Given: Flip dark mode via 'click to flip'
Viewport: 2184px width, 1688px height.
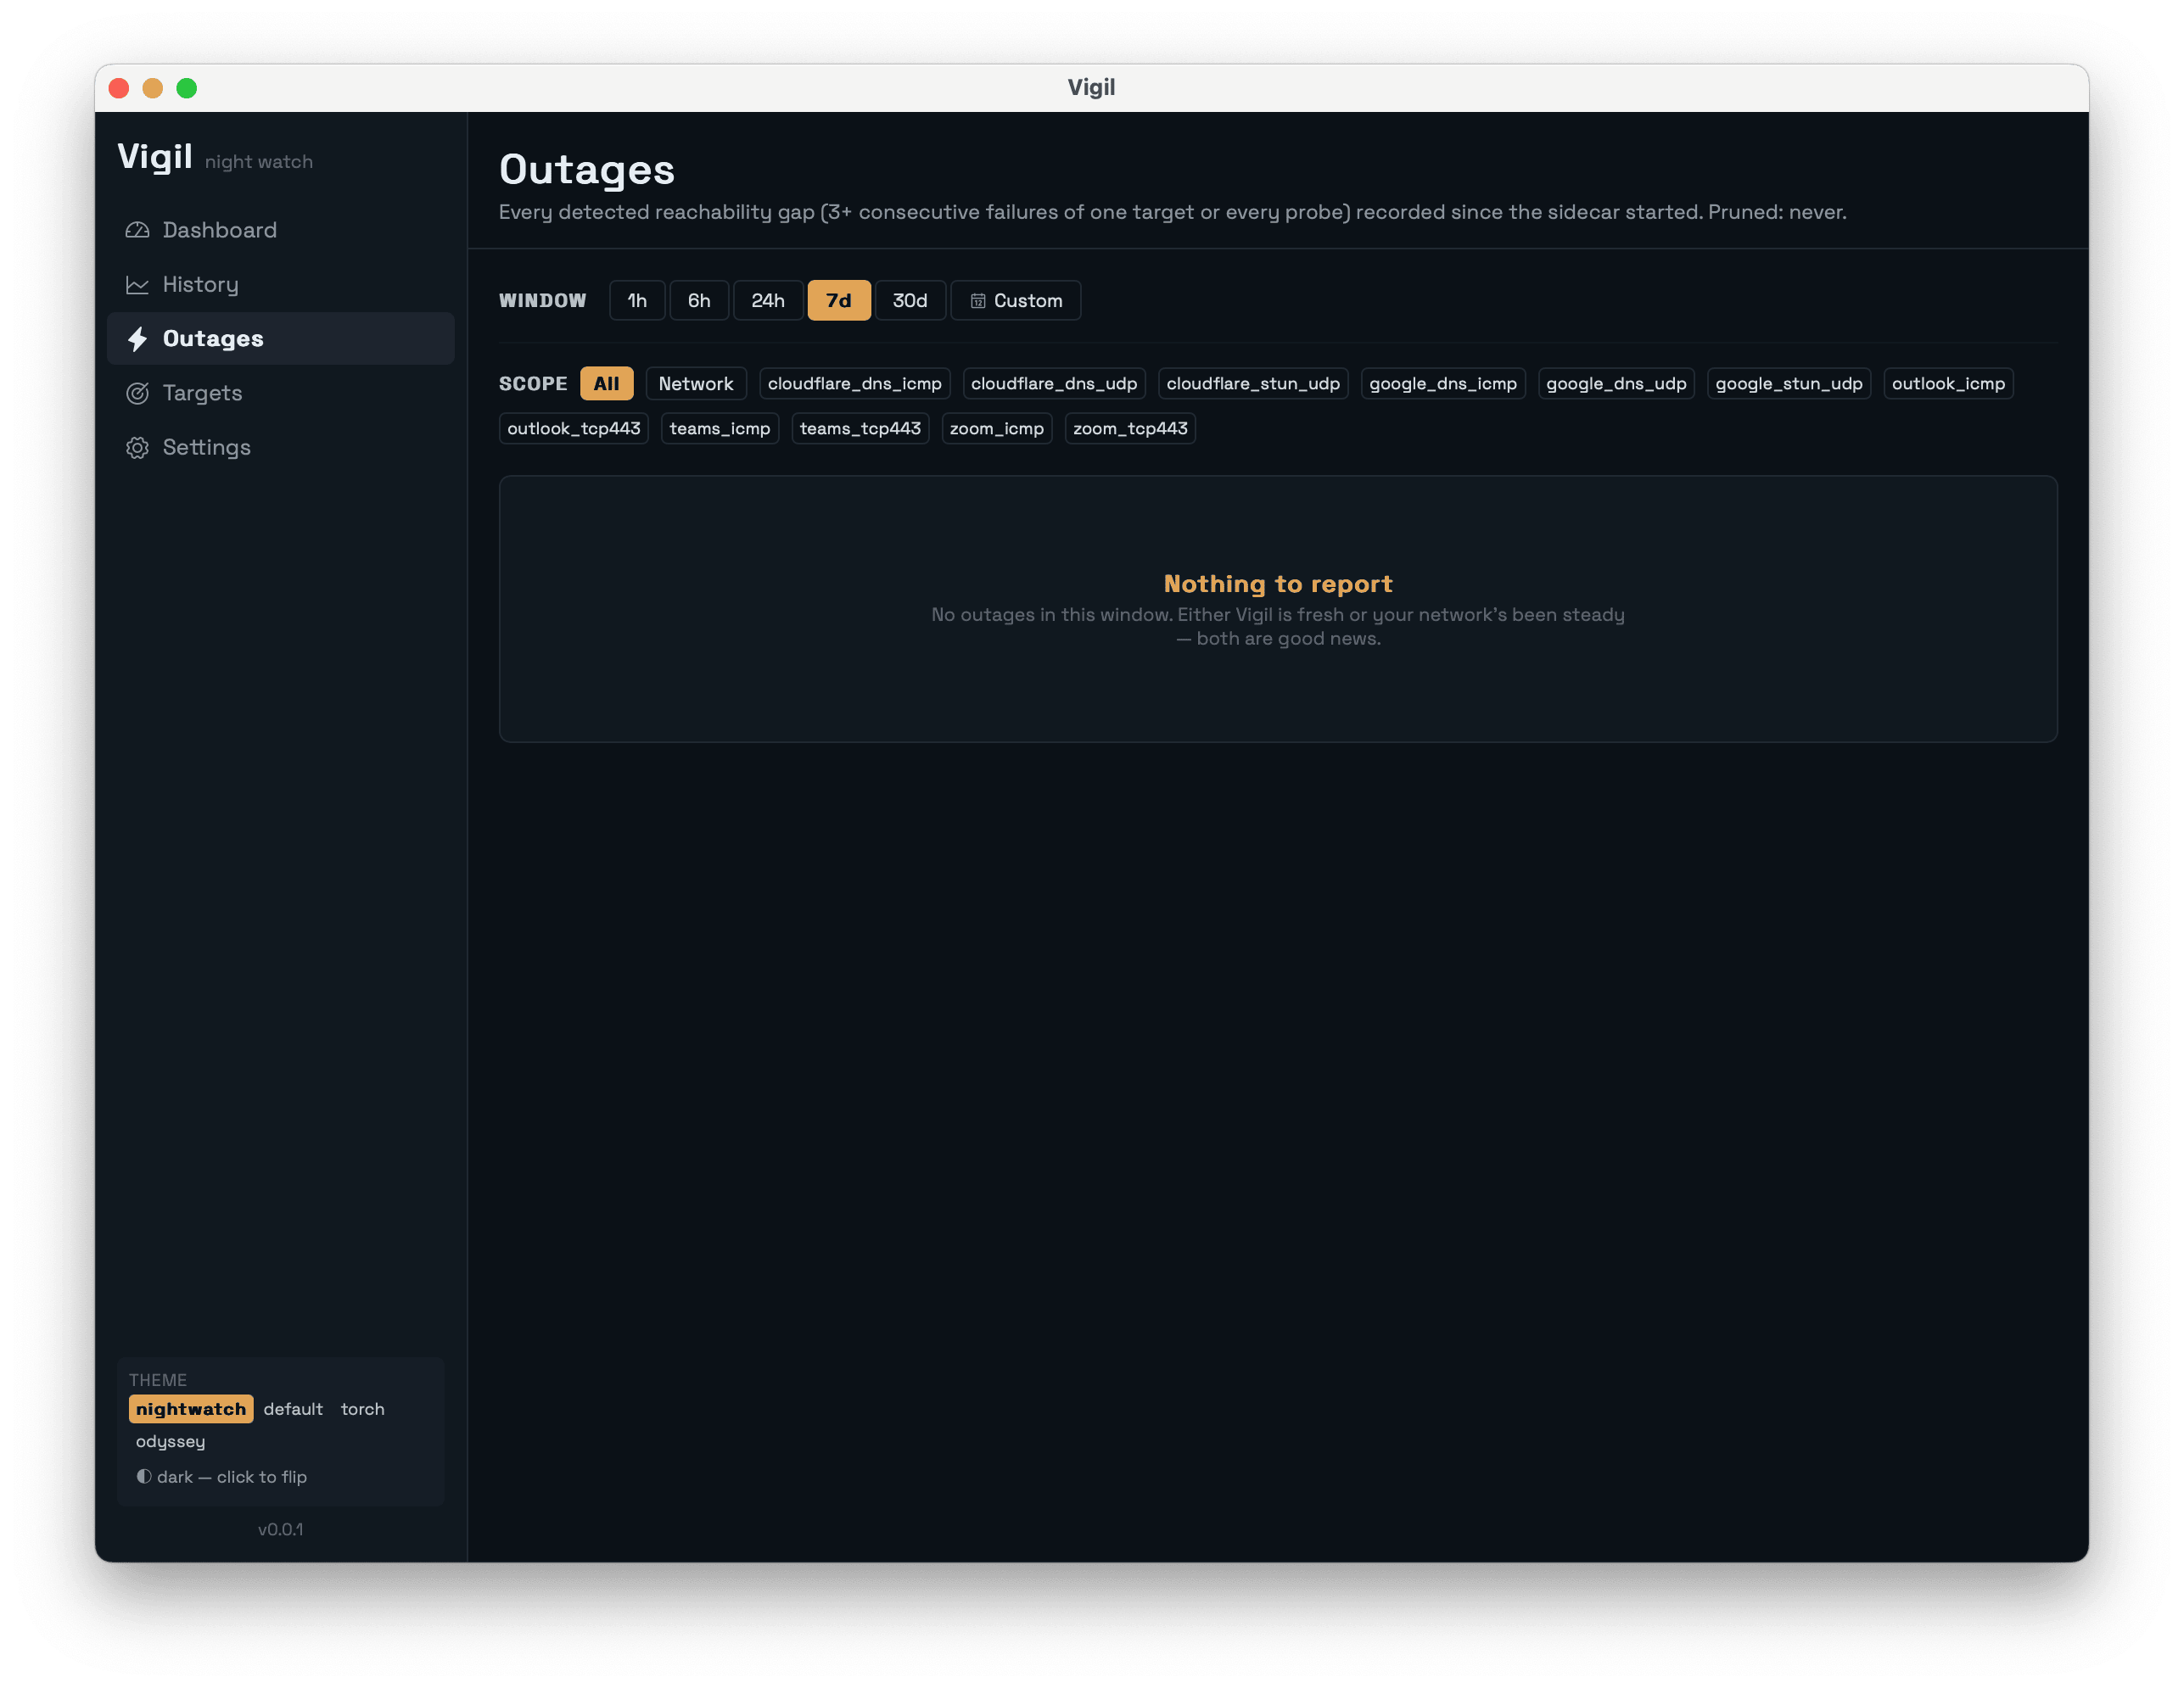Looking at the screenshot, I should pos(222,1477).
